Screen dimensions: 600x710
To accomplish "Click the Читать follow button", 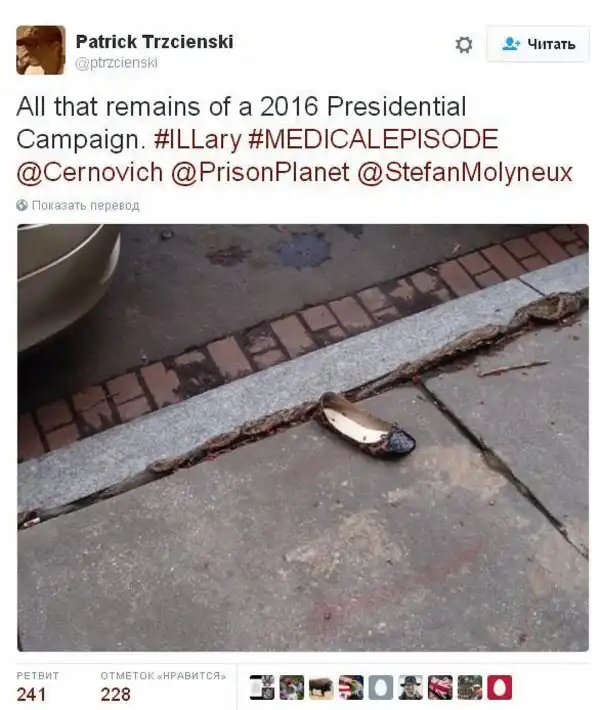I will pyautogui.click(x=538, y=44).
